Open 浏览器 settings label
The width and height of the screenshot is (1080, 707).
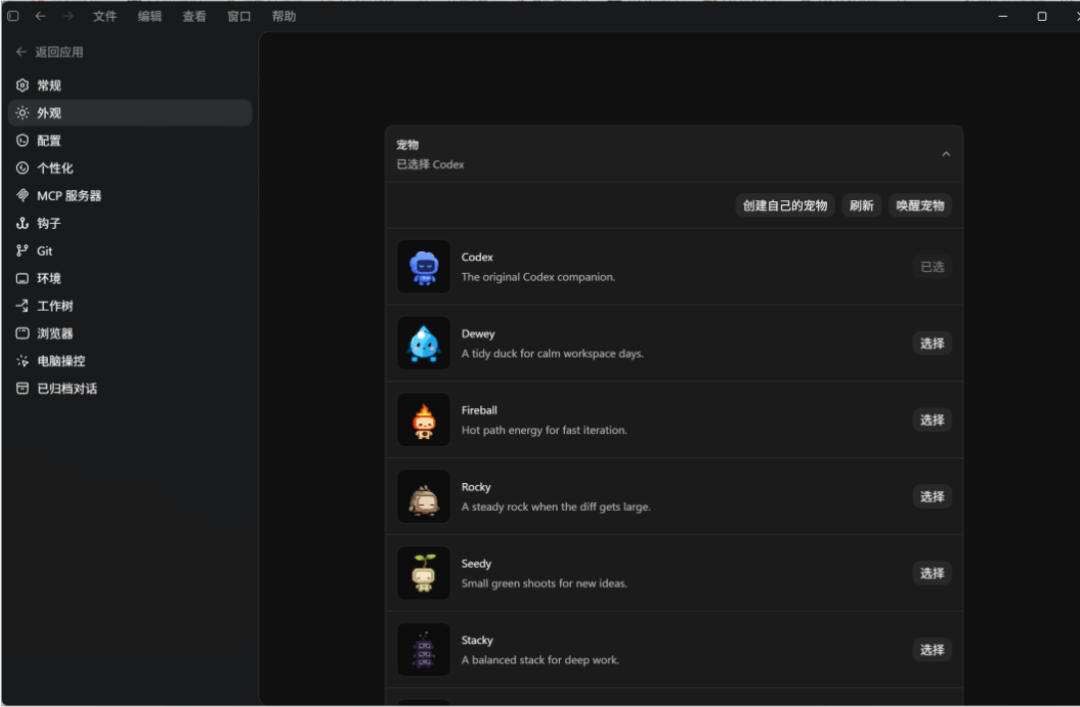(55, 334)
